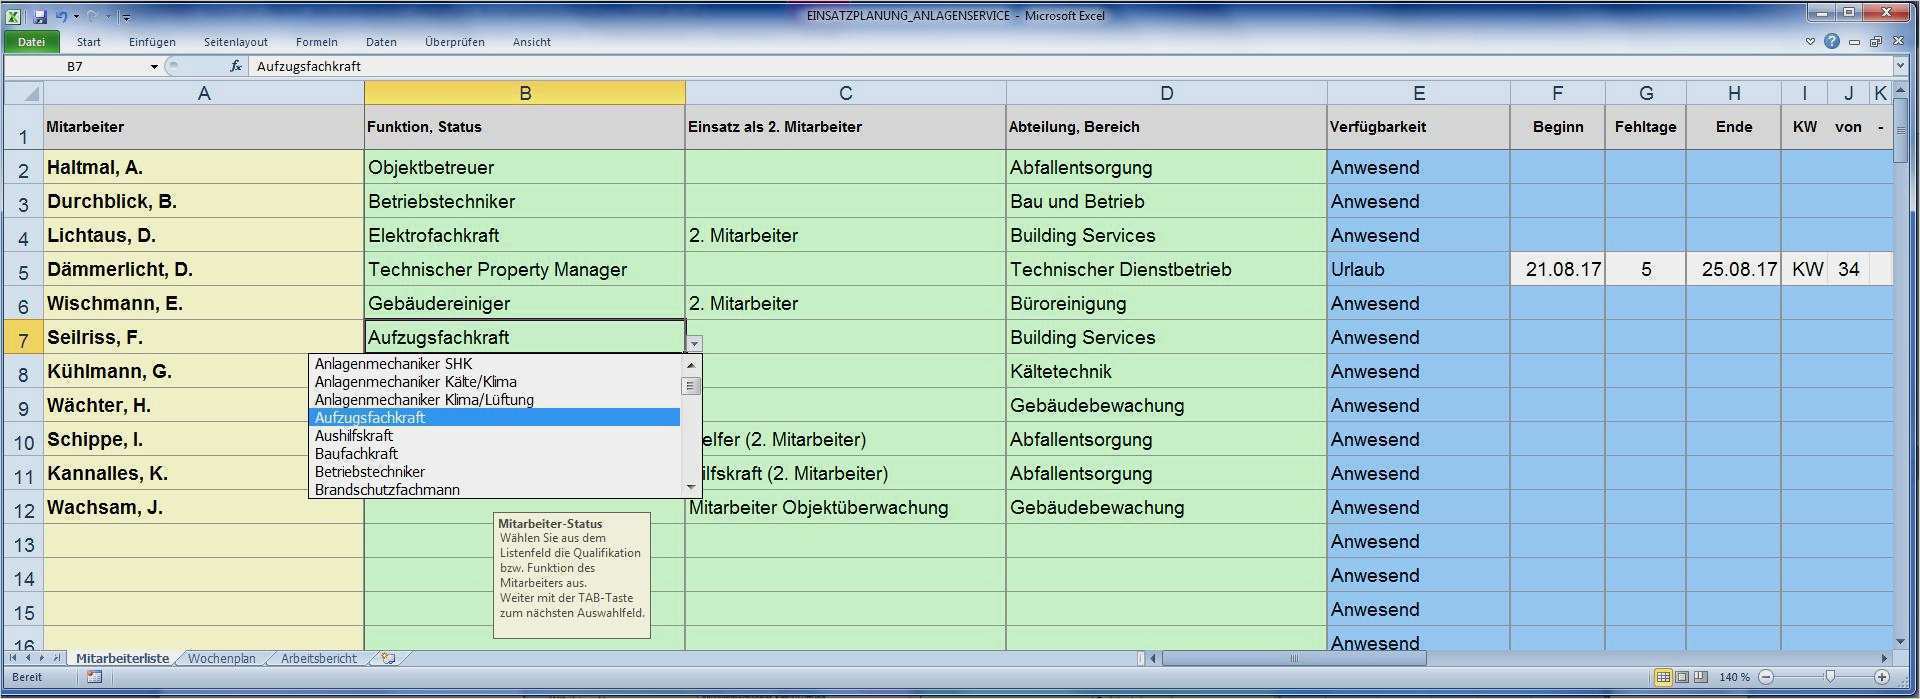The width and height of the screenshot is (1920, 699).
Task: Click the redo arrow icon
Action: 92,16
